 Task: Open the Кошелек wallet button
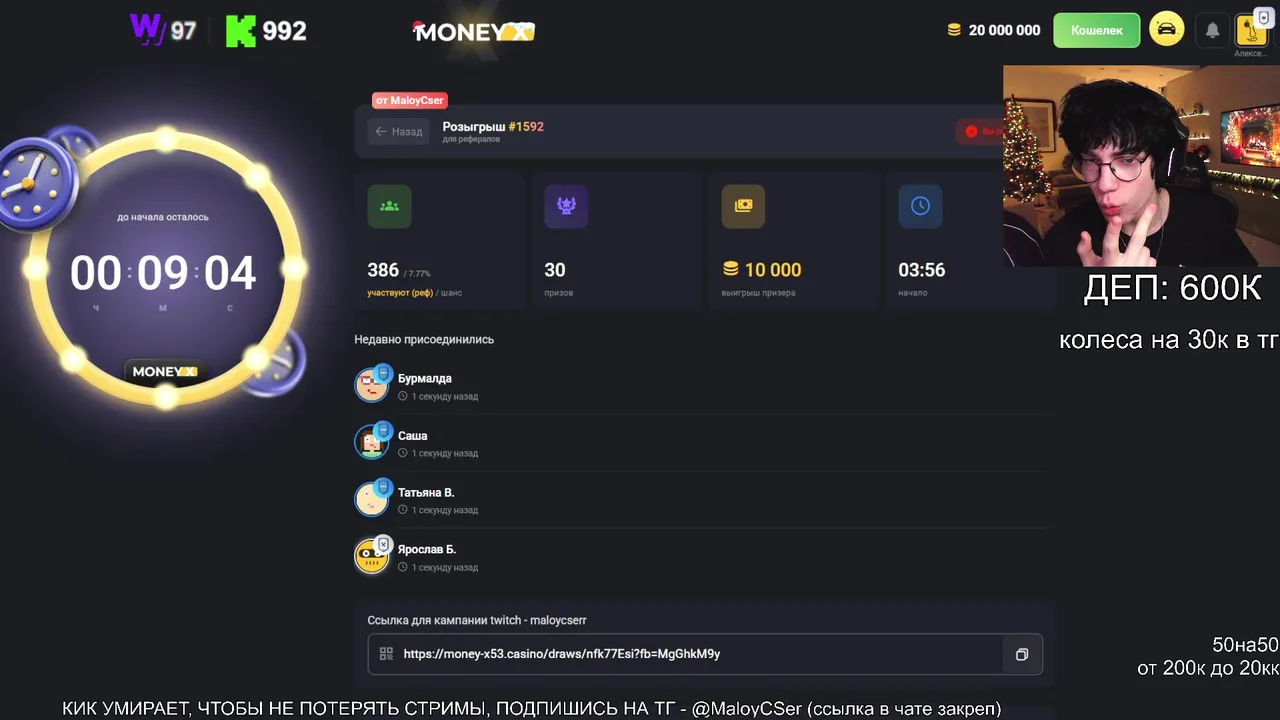coord(1097,30)
